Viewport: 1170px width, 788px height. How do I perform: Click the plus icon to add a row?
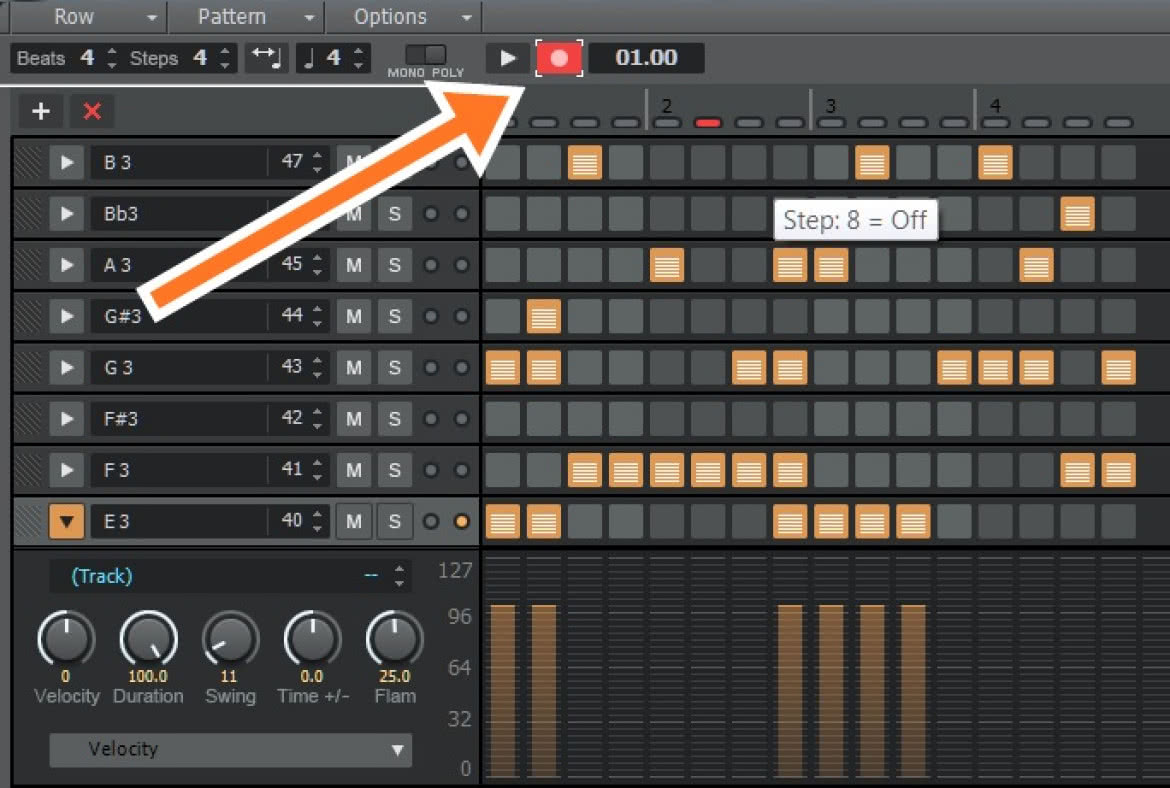pyautogui.click(x=40, y=111)
